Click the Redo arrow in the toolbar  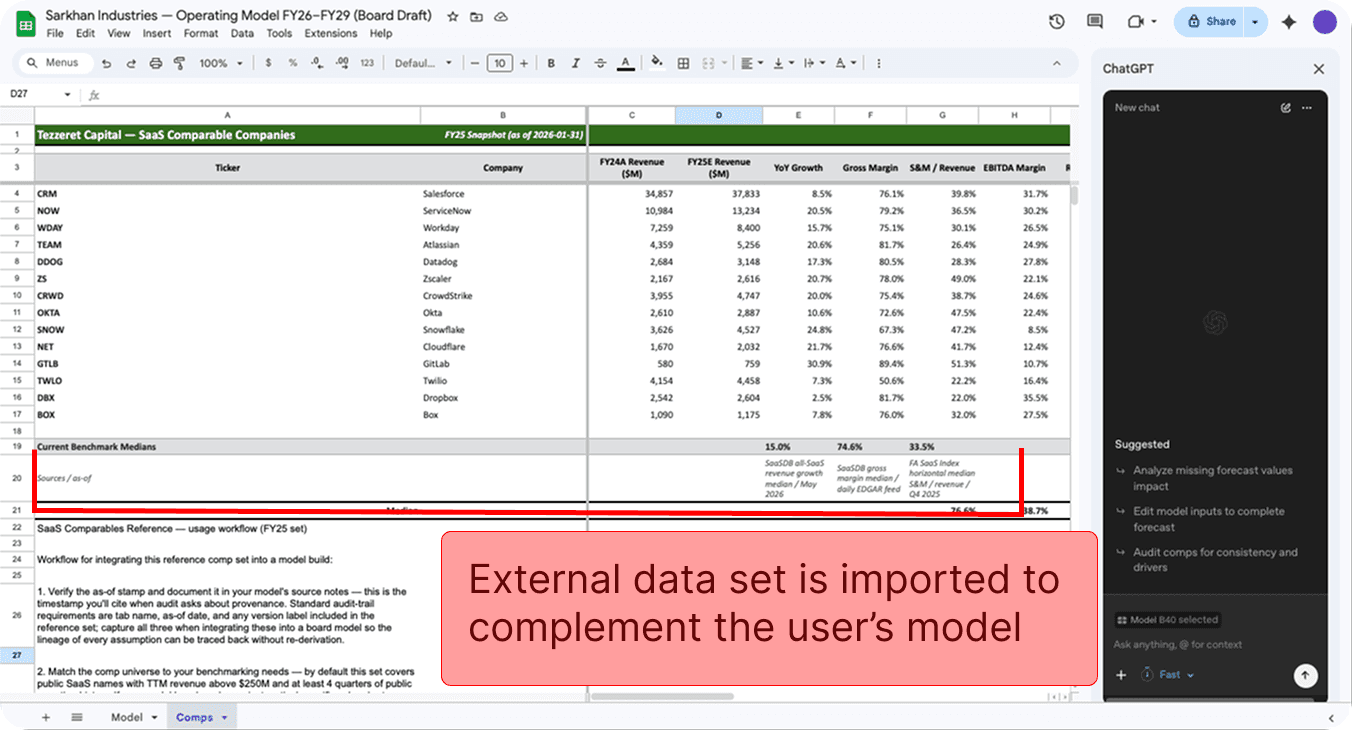click(131, 63)
